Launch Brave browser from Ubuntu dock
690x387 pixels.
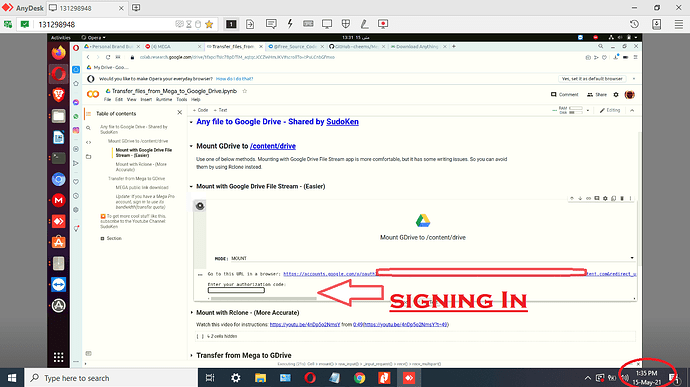point(59,95)
